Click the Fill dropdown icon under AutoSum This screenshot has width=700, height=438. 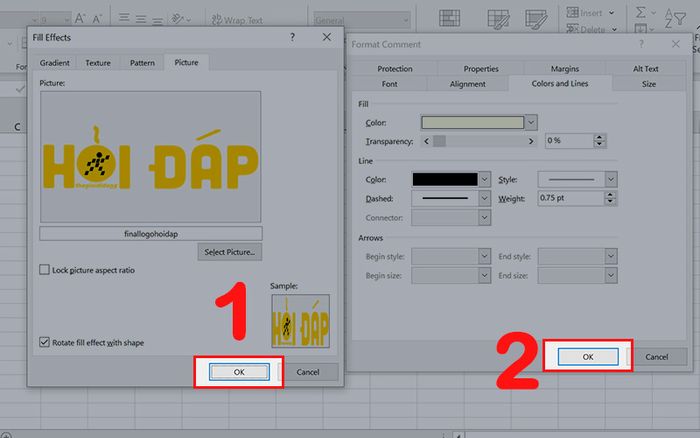coord(641,29)
